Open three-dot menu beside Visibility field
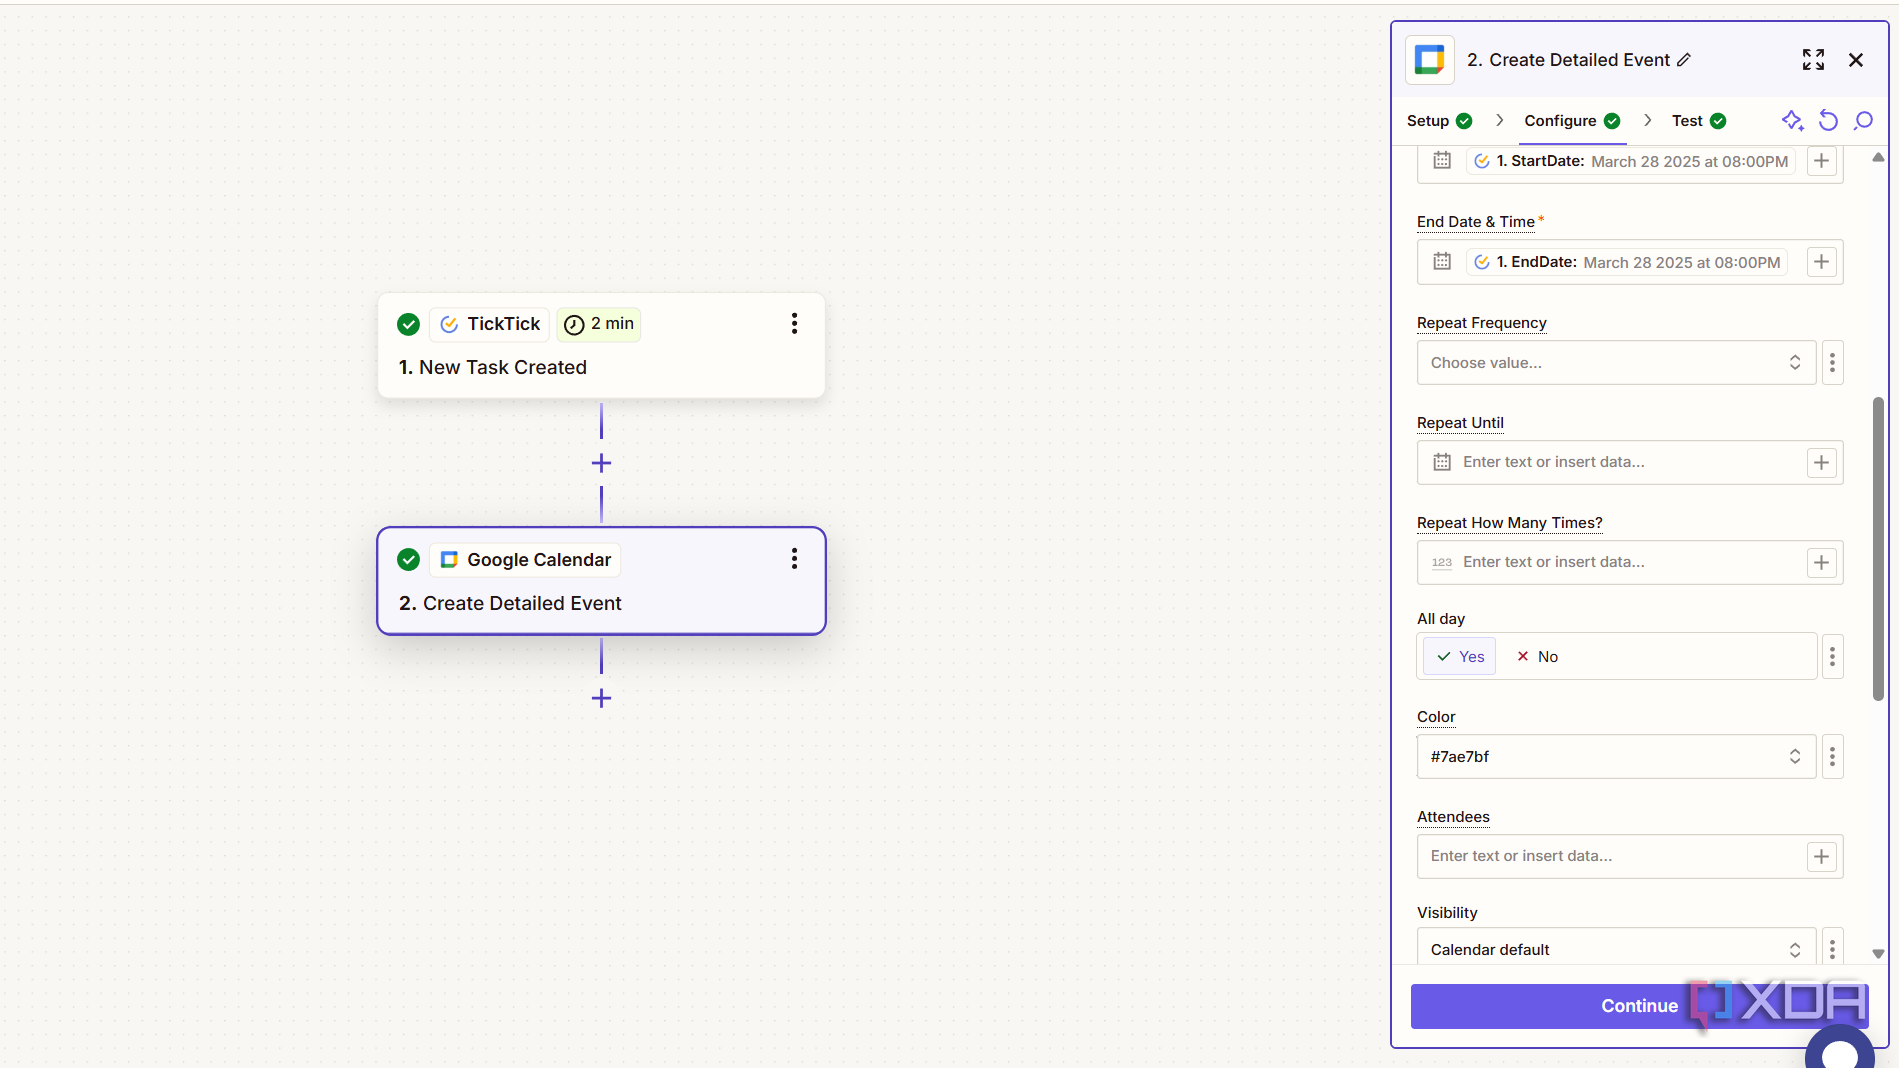This screenshot has height=1068, width=1899. pos(1832,948)
